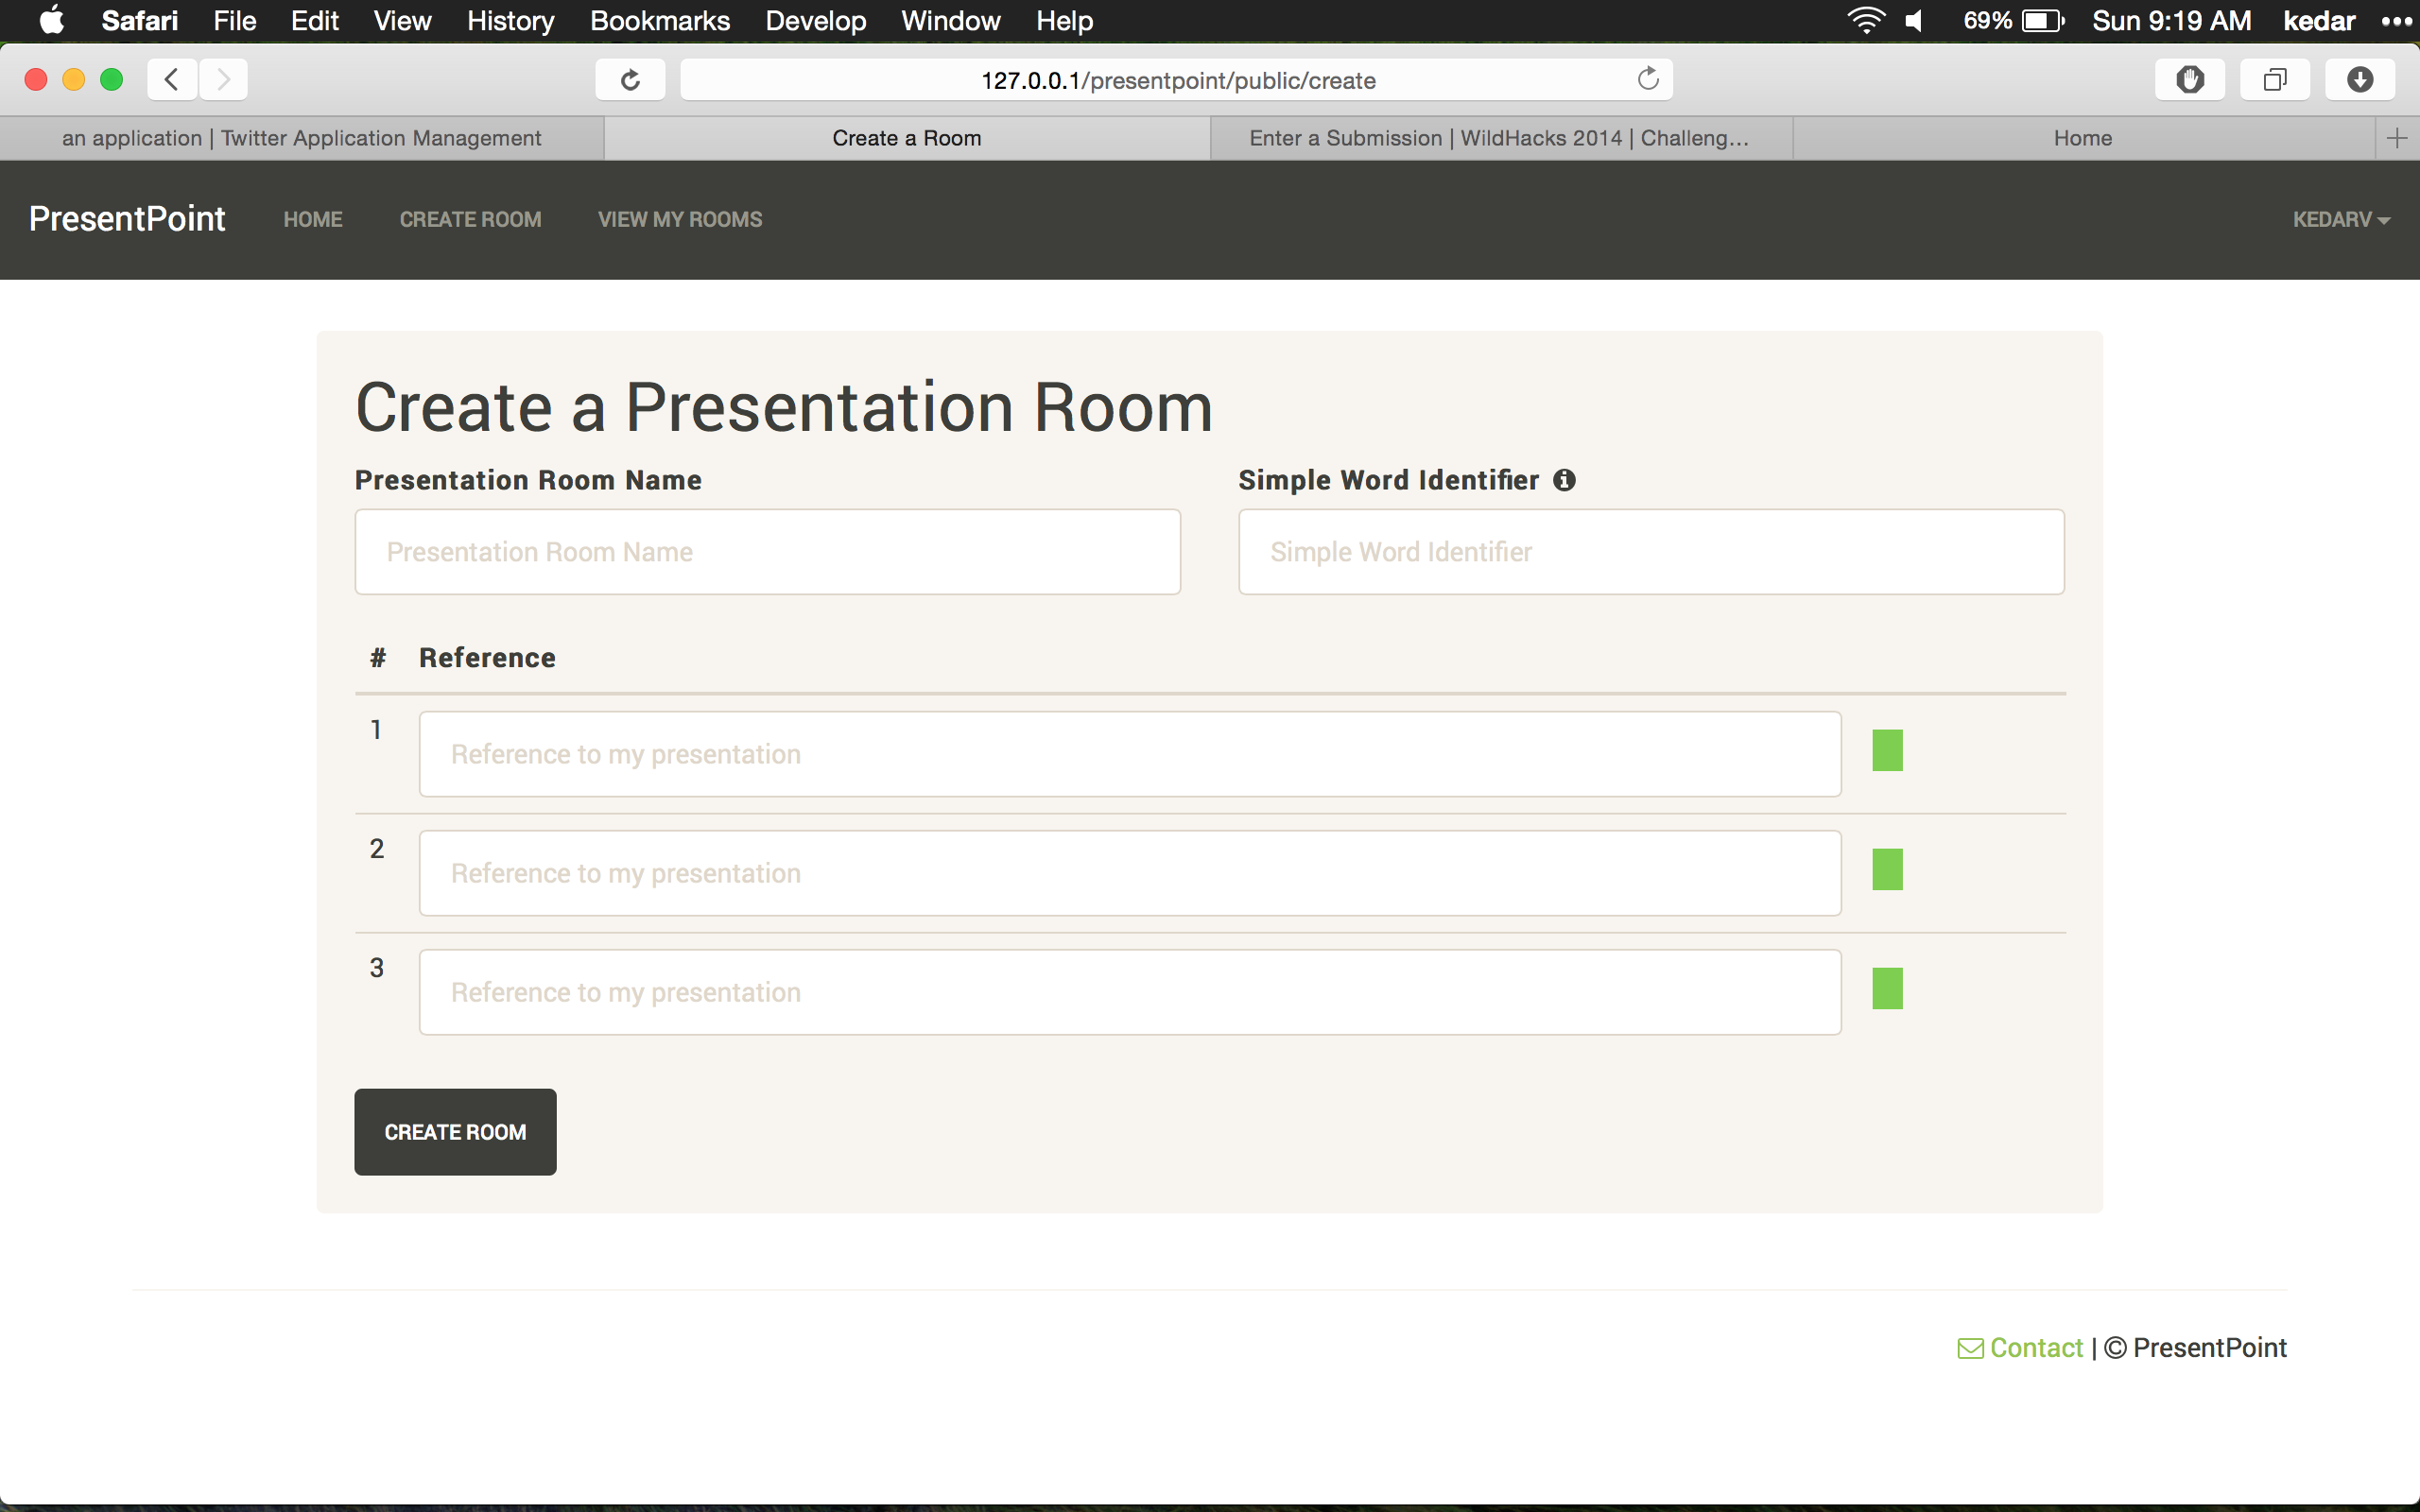2420x1512 pixels.
Task: Click the green square for reference row 2
Action: (x=1887, y=869)
